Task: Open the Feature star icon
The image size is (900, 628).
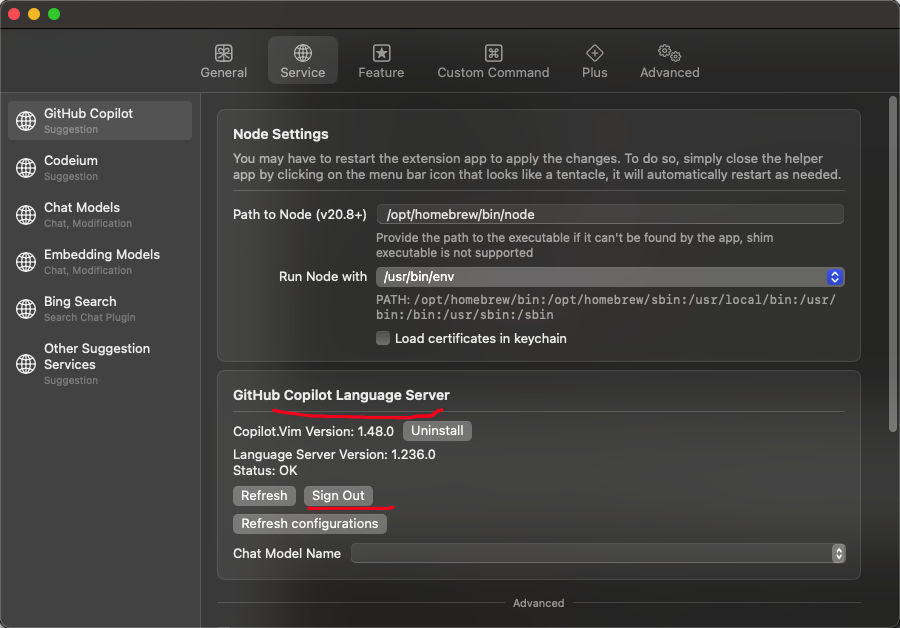Action: [381, 53]
